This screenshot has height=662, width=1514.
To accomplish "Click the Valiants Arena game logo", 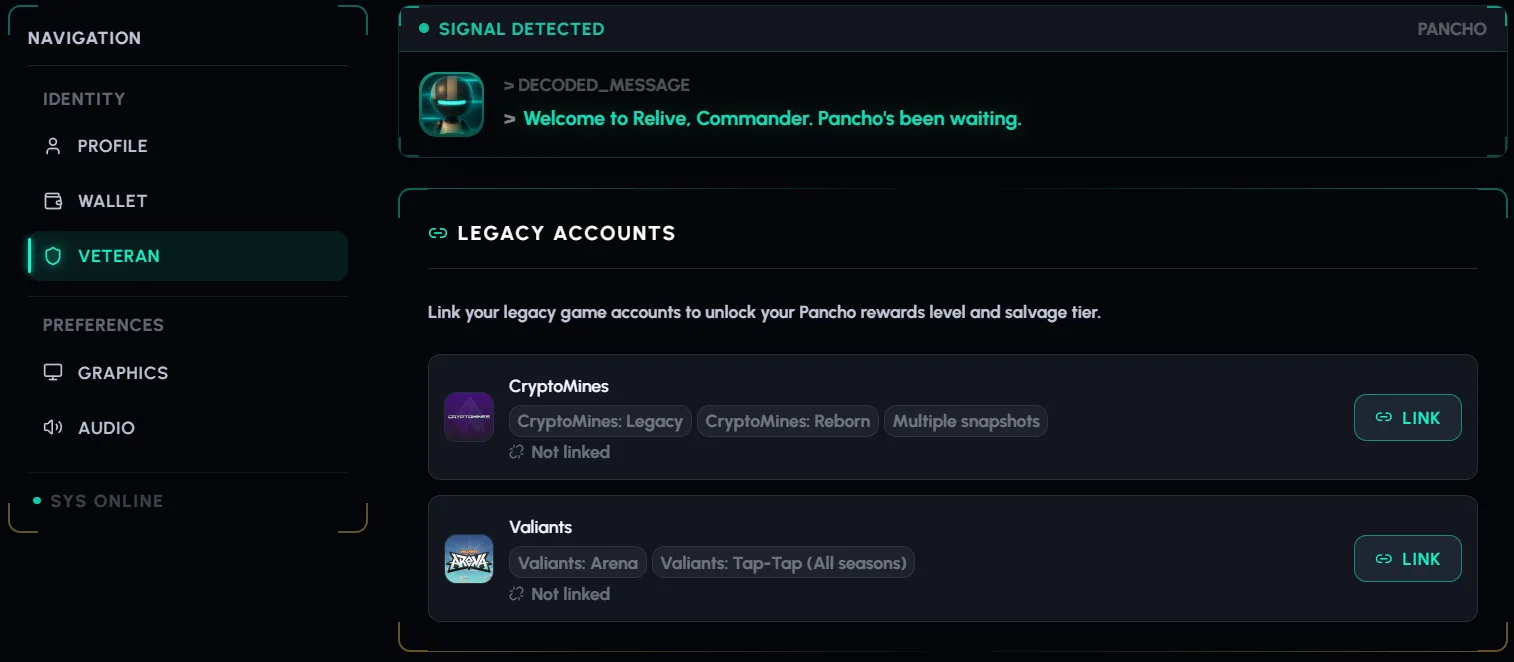I will pyautogui.click(x=469, y=558).
